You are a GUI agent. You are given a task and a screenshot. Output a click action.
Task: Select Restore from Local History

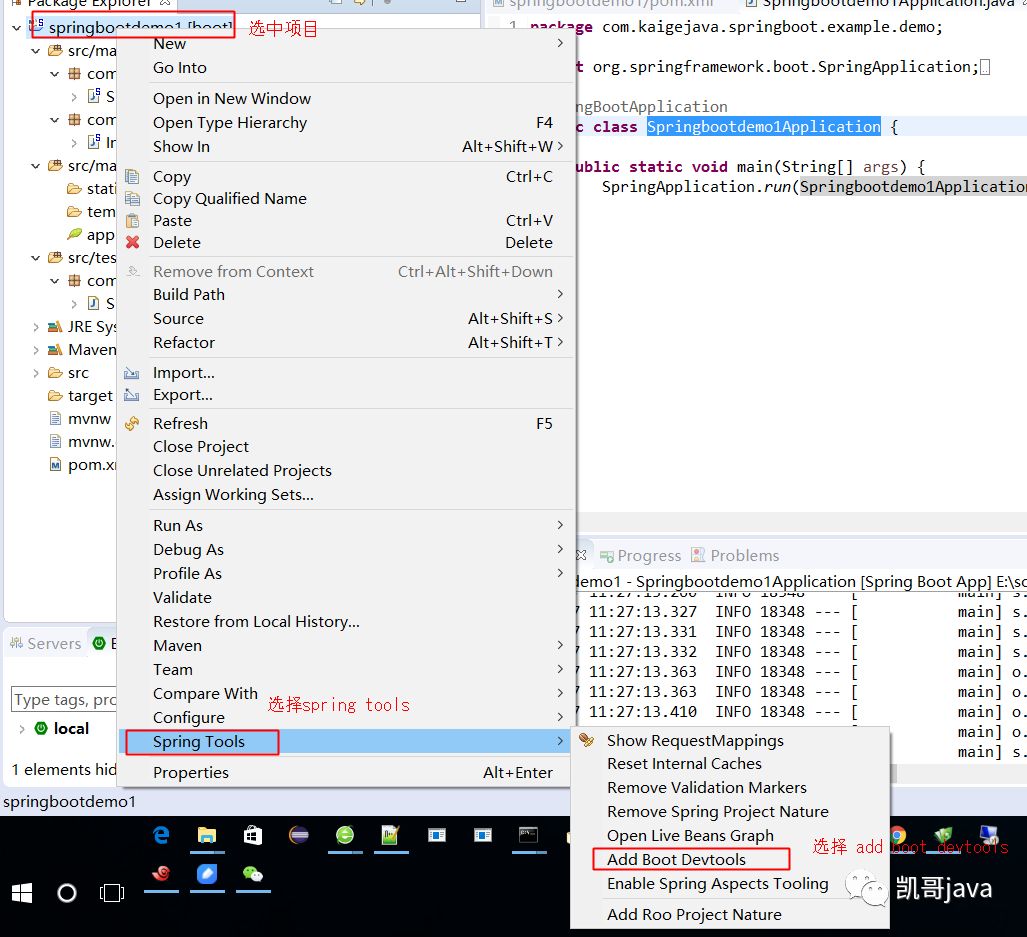(256, 621)
